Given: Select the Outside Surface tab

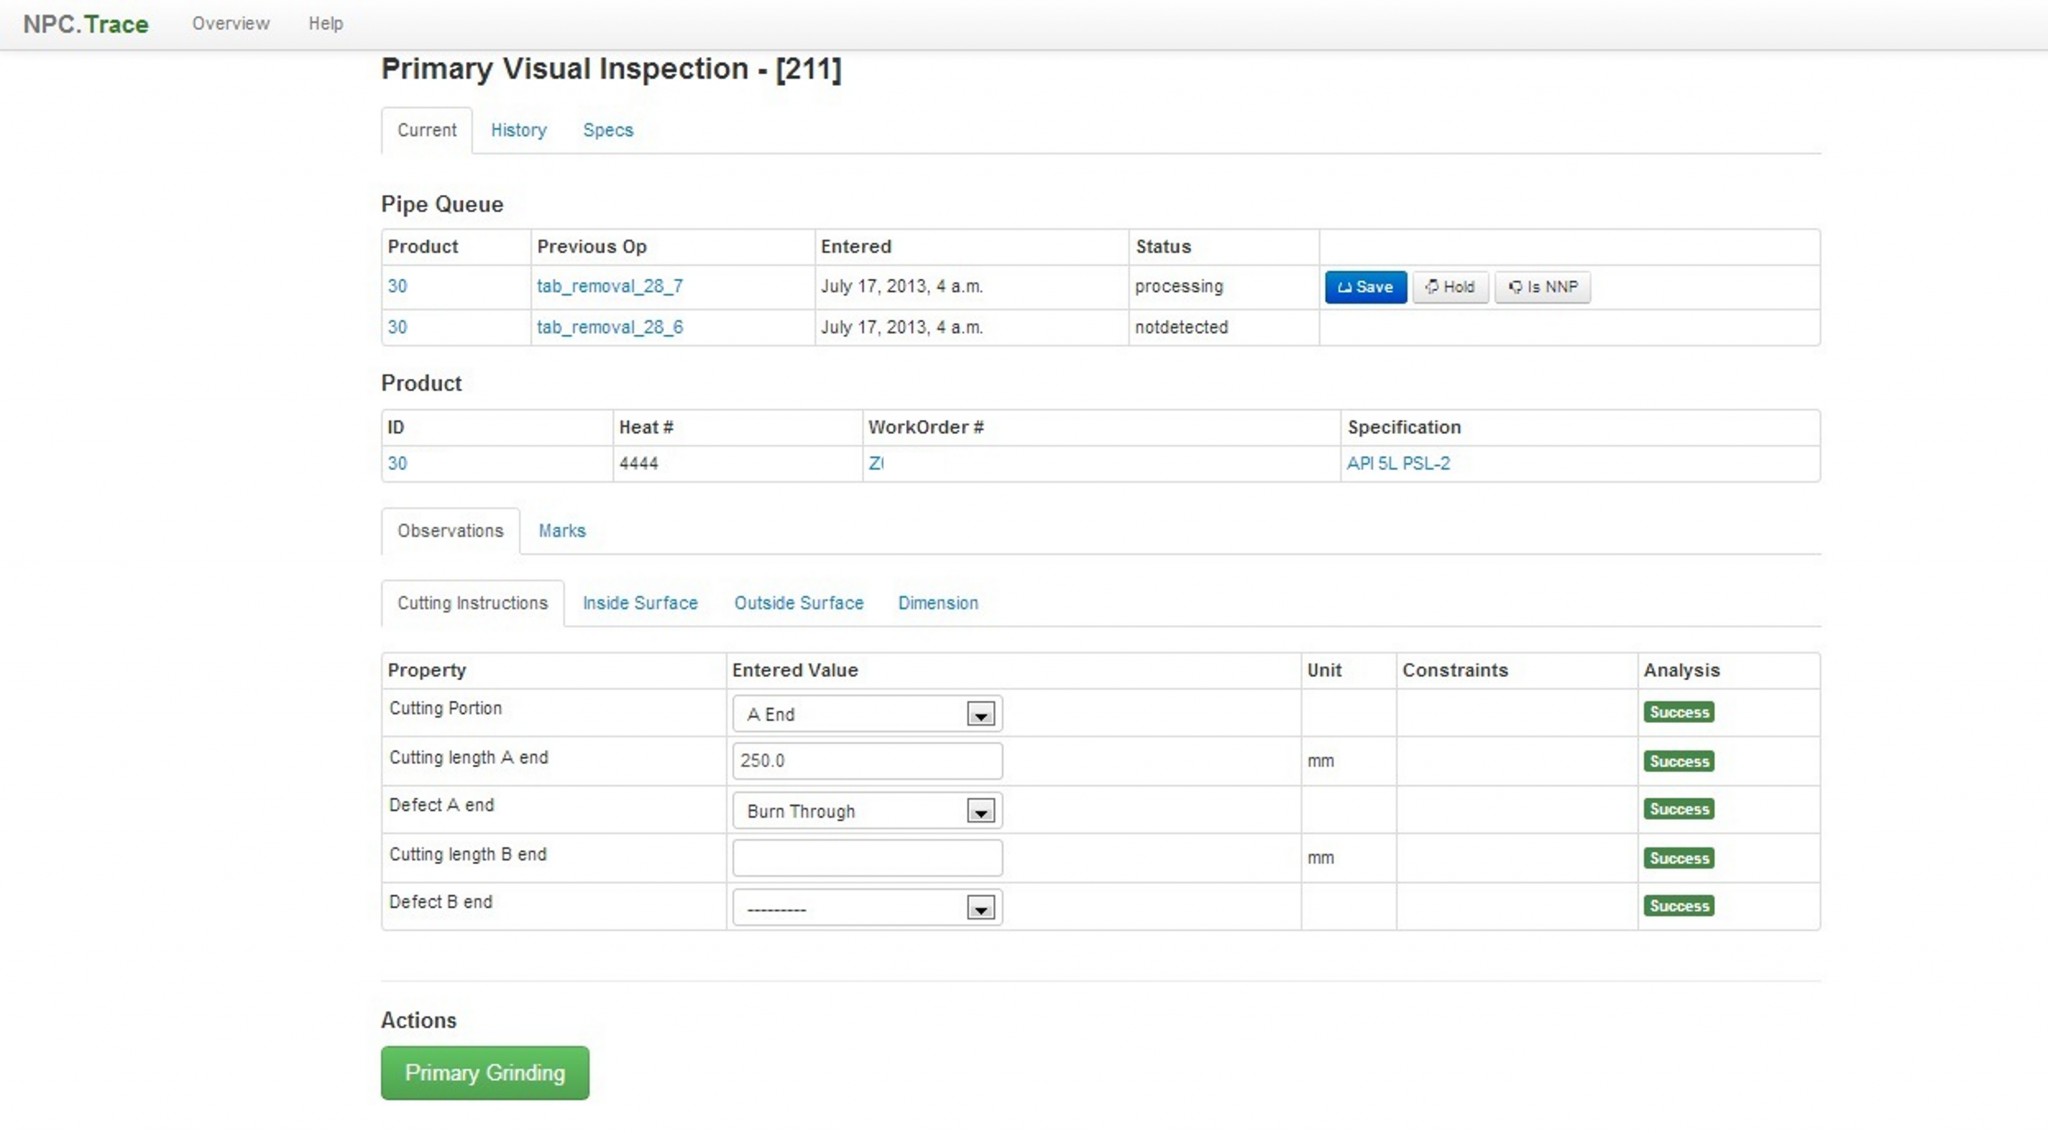Looking at the screenshot, I should click(x=798, y=603).
